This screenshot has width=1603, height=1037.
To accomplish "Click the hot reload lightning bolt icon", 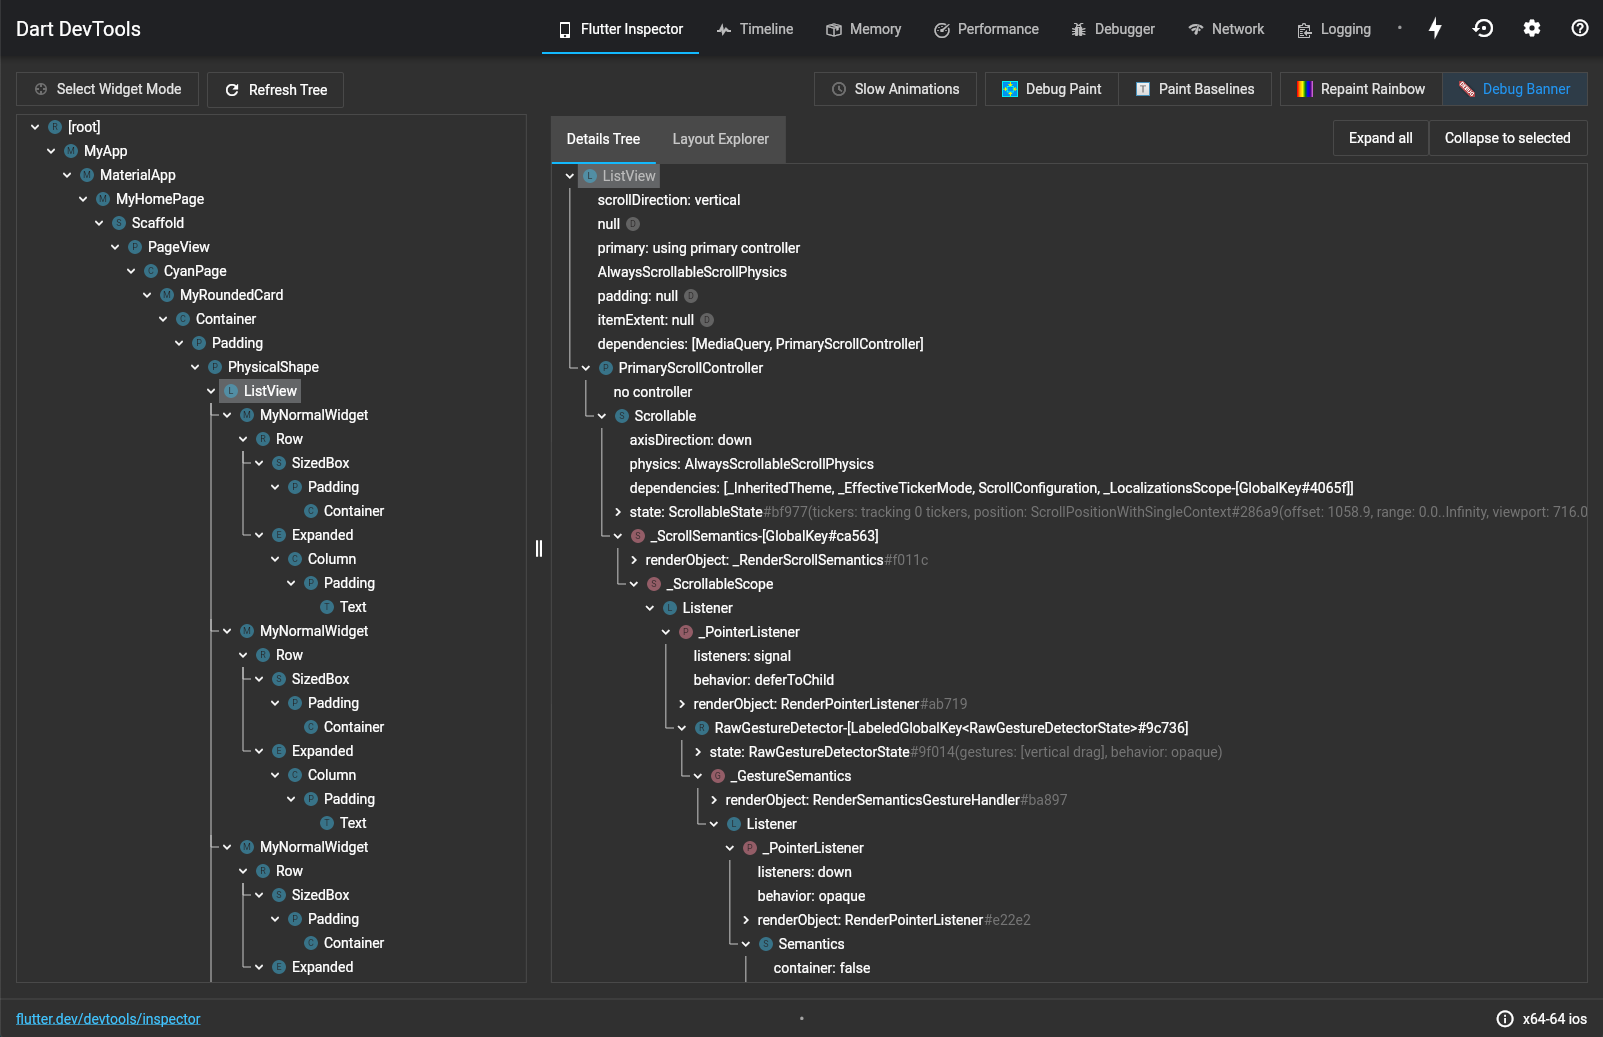I will point(1435,28).
